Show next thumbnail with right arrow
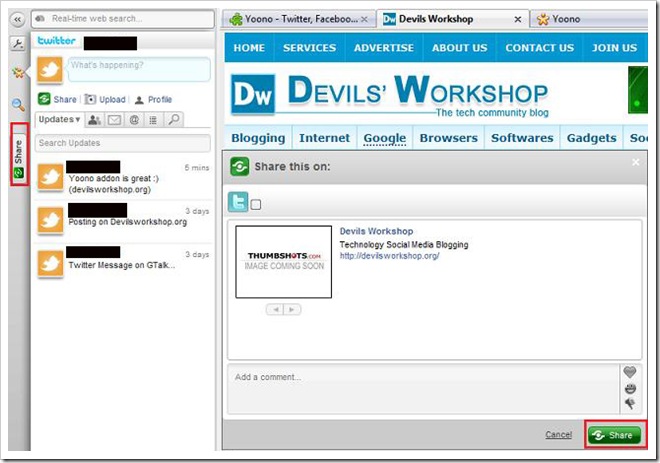 [292, 310]
